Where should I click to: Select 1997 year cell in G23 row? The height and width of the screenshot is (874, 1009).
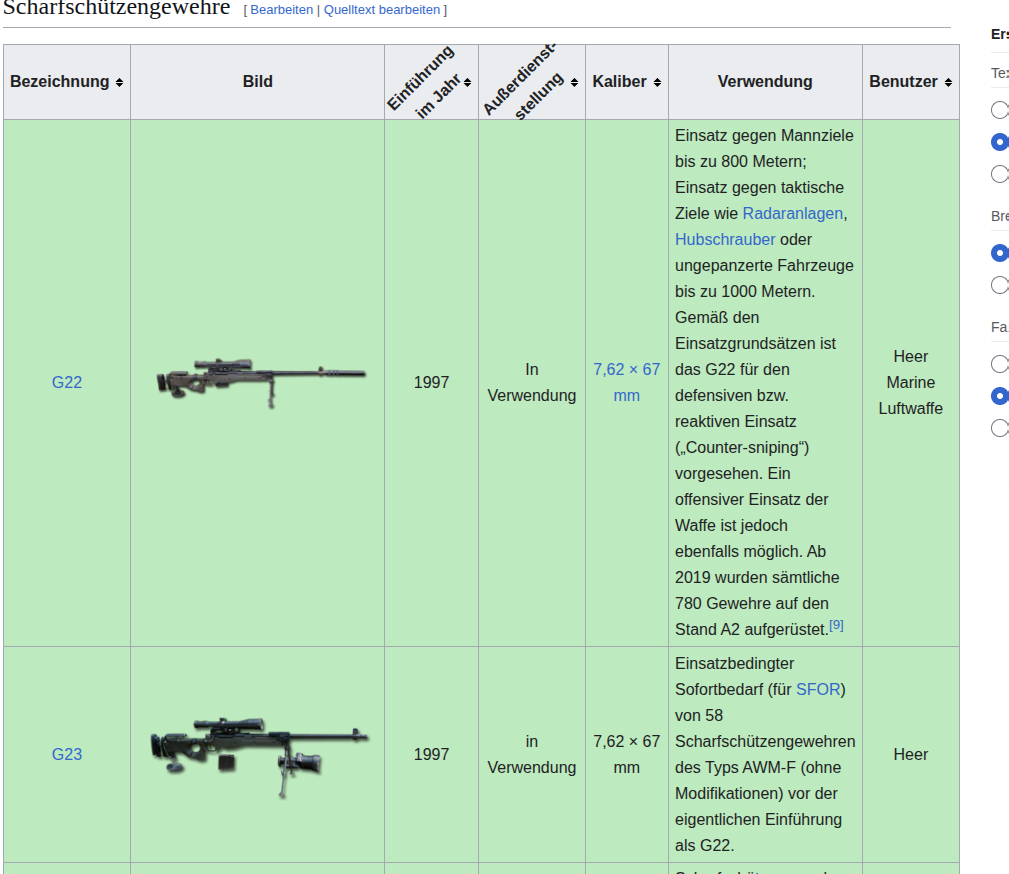[x=431, y=754]
